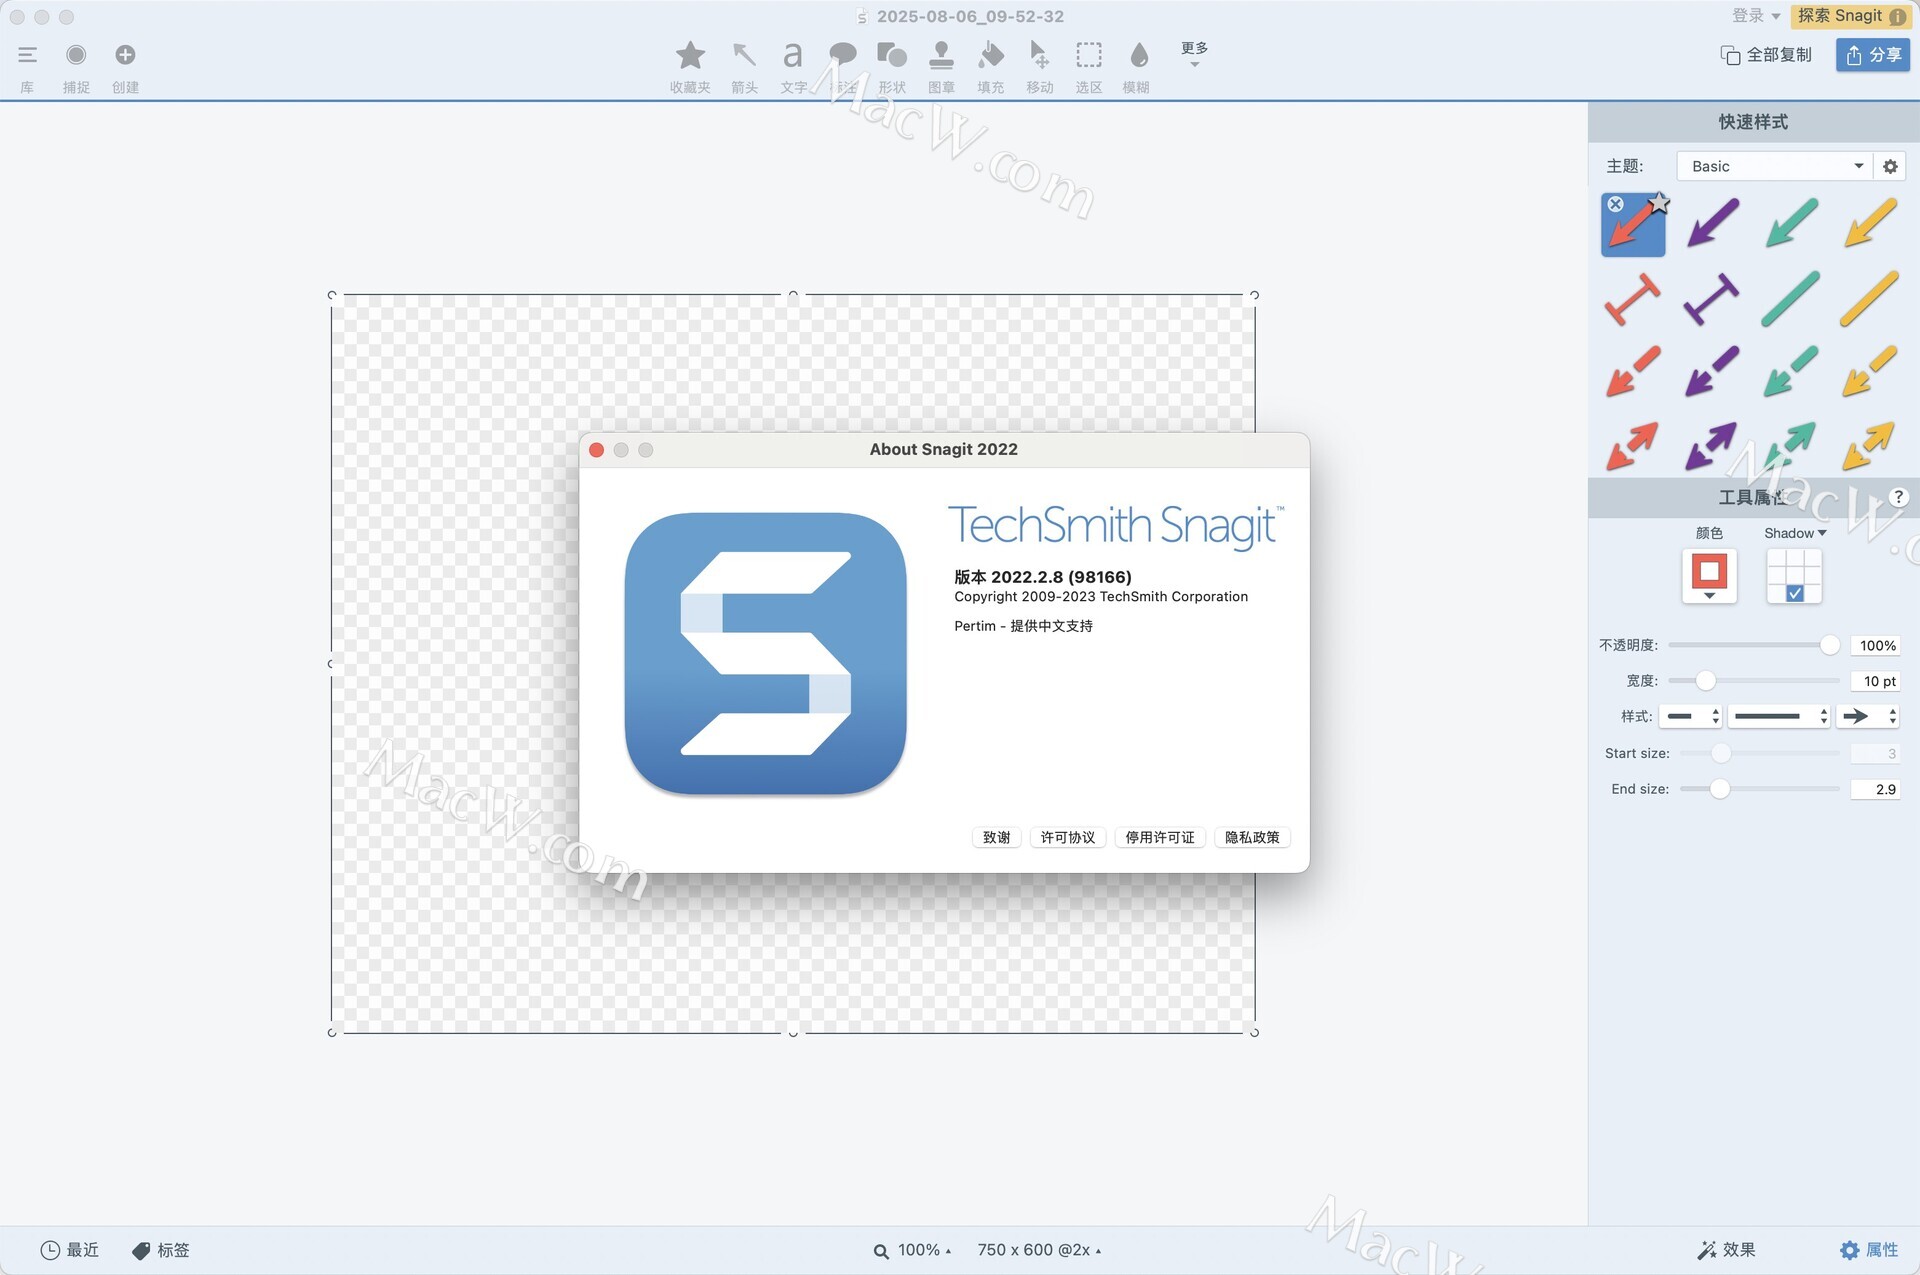Select the Stamp (图章) tool
Screen dimensions: 1920x1275
tap(941, 55)
